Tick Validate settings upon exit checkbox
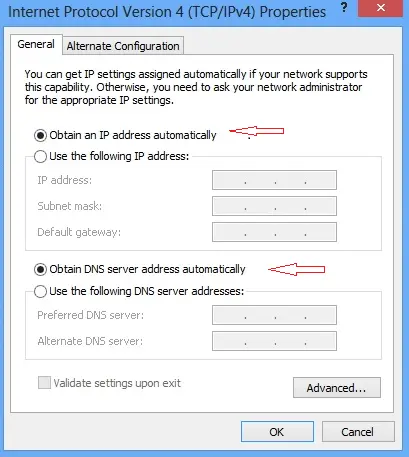 tap(44, 383)
